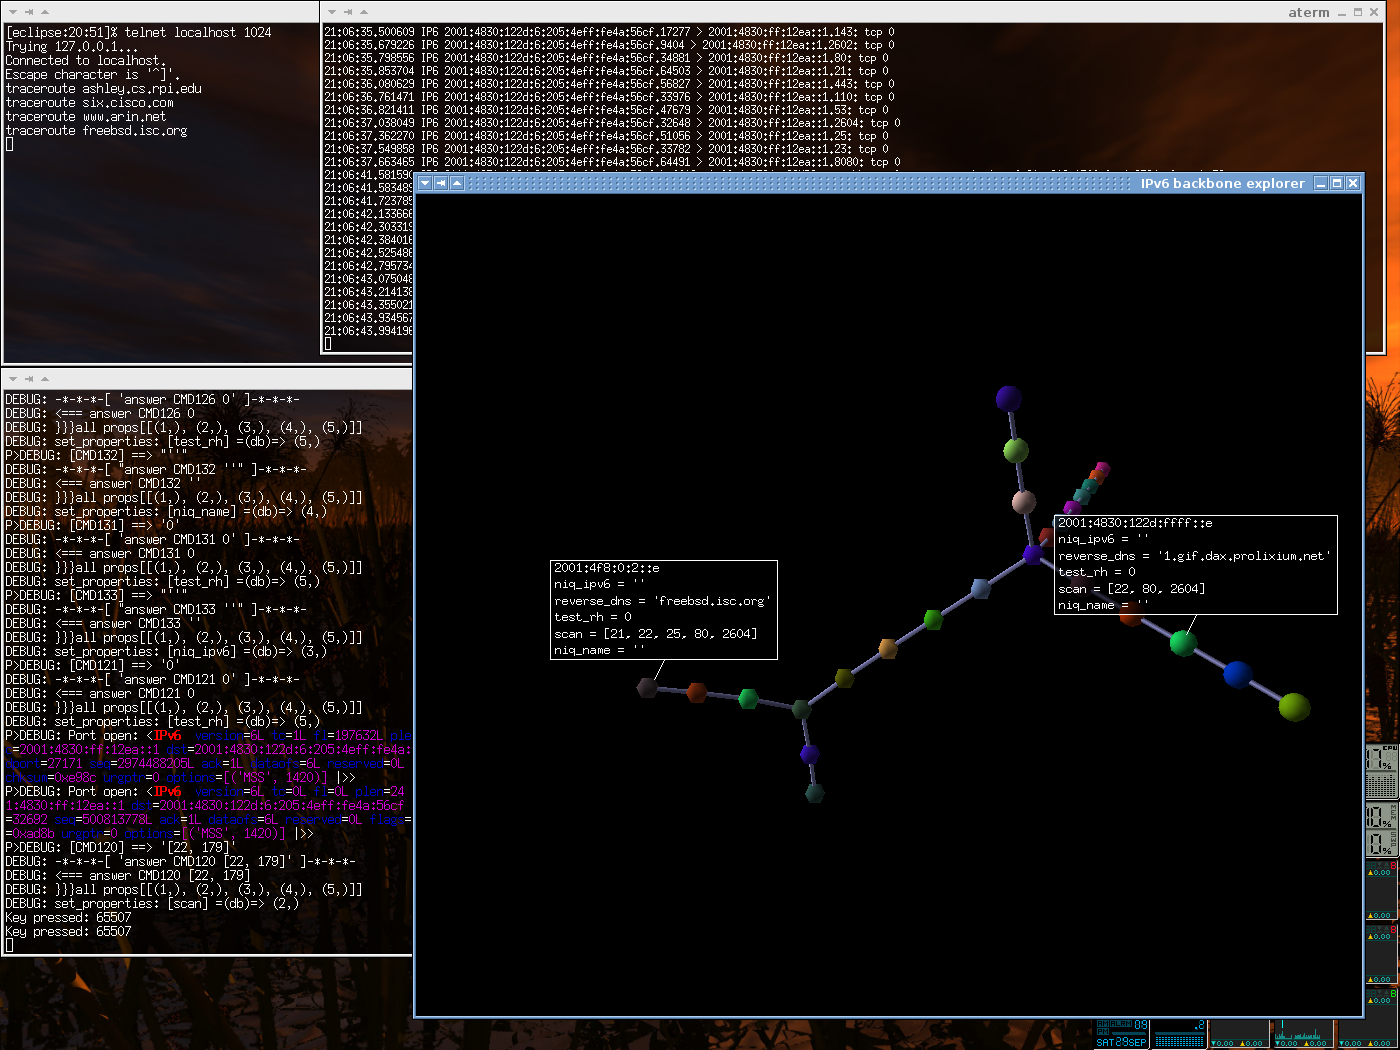Toggle the sticky pin on the aterm tcpdump titlebar
The width and height of the screenshot is (1400, 1050).
348,12
